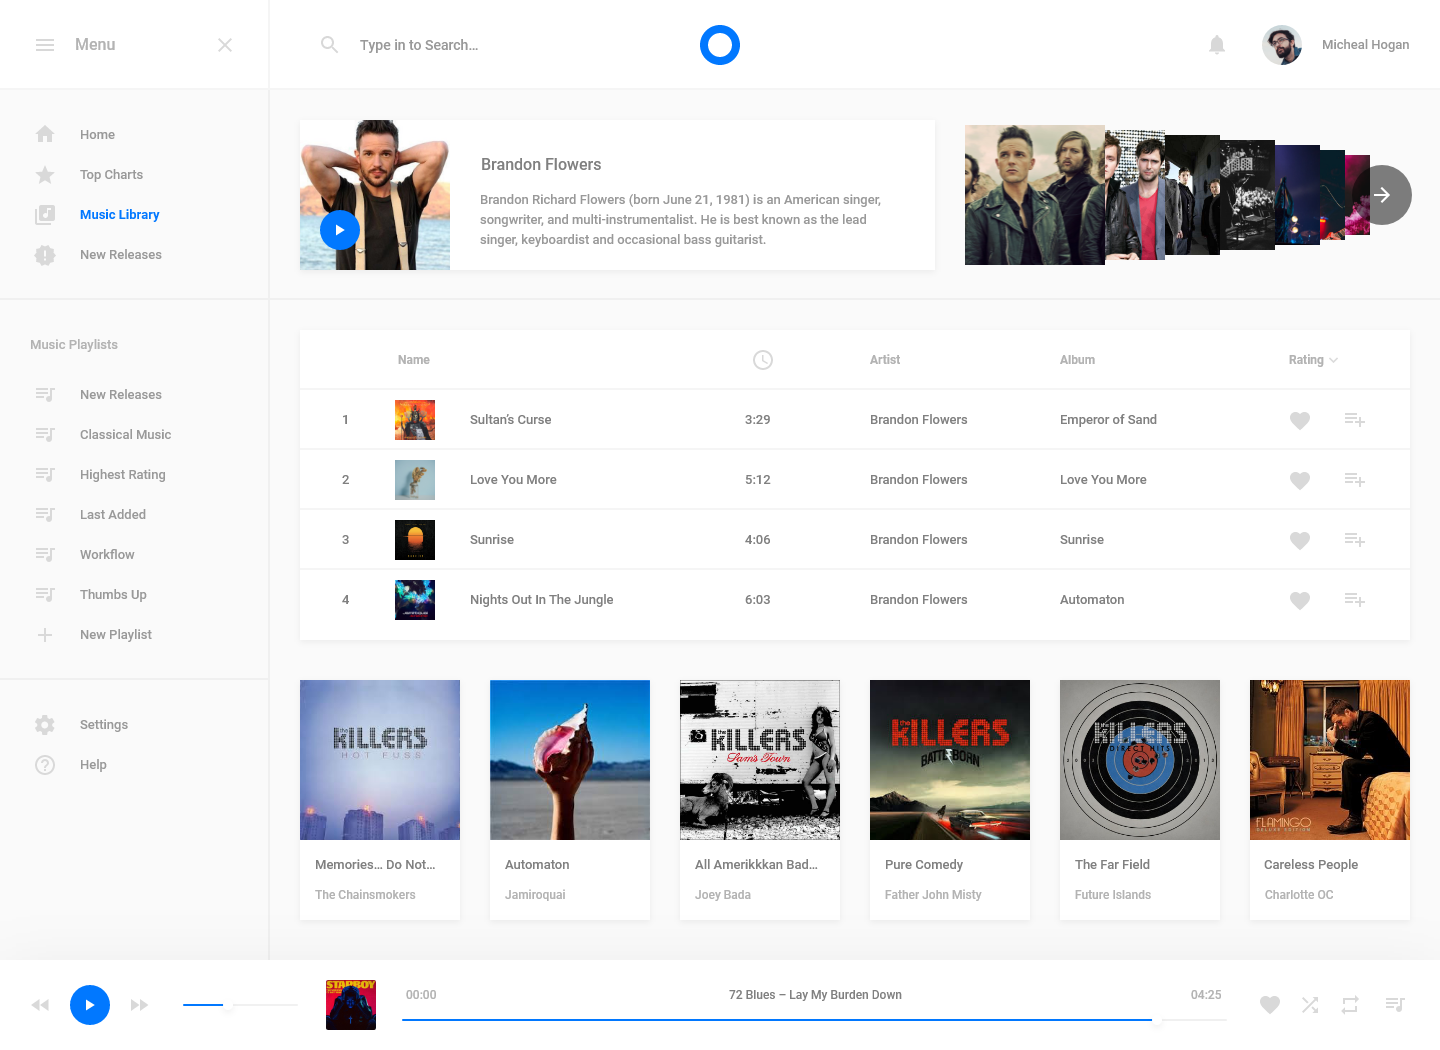Viewport: 1440px width, 1050px height.
Task: Play Brandon Flowers with blue play button
Action: tap(340, 230)
